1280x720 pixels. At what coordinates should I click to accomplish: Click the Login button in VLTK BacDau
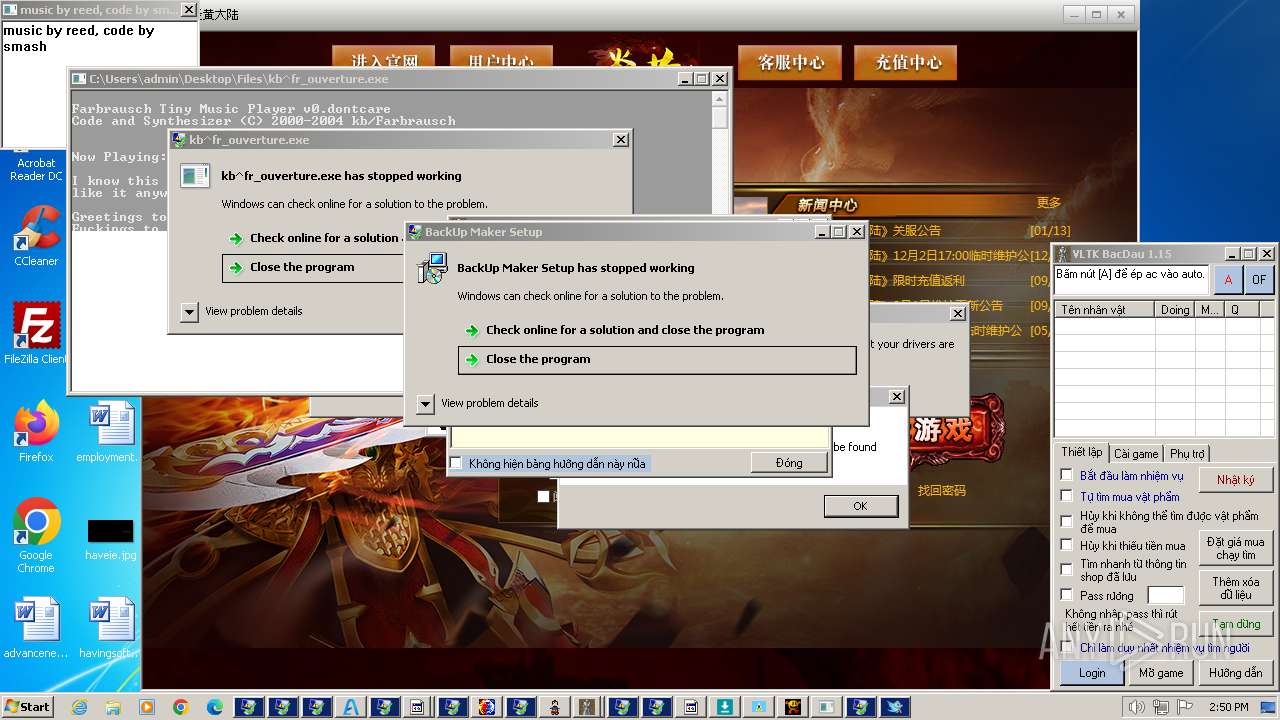(x=1092, y=673)
